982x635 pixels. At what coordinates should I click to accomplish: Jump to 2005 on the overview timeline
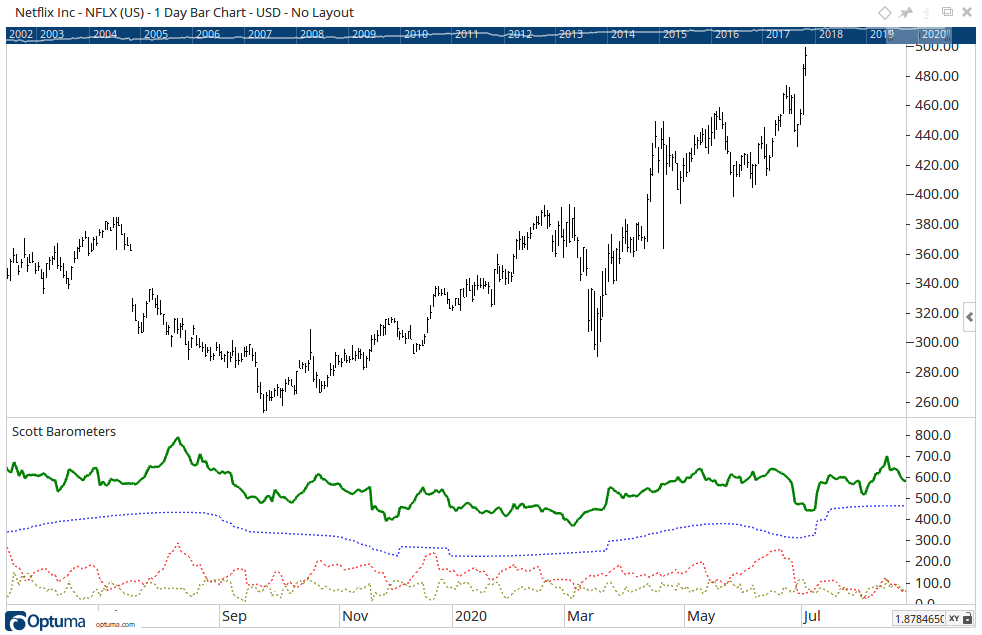pyautogui.click(x=156, y=34)
